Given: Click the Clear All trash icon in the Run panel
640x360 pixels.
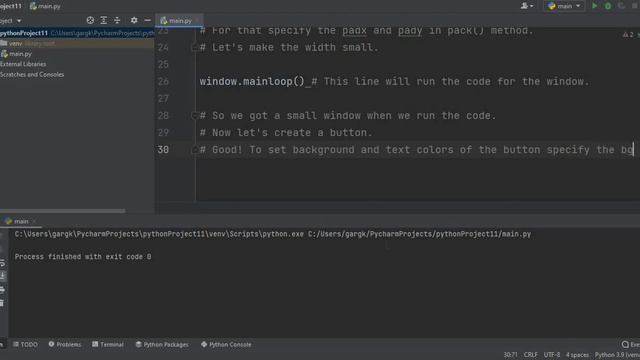Looking at the screenshot, I should tap(2, 303).
